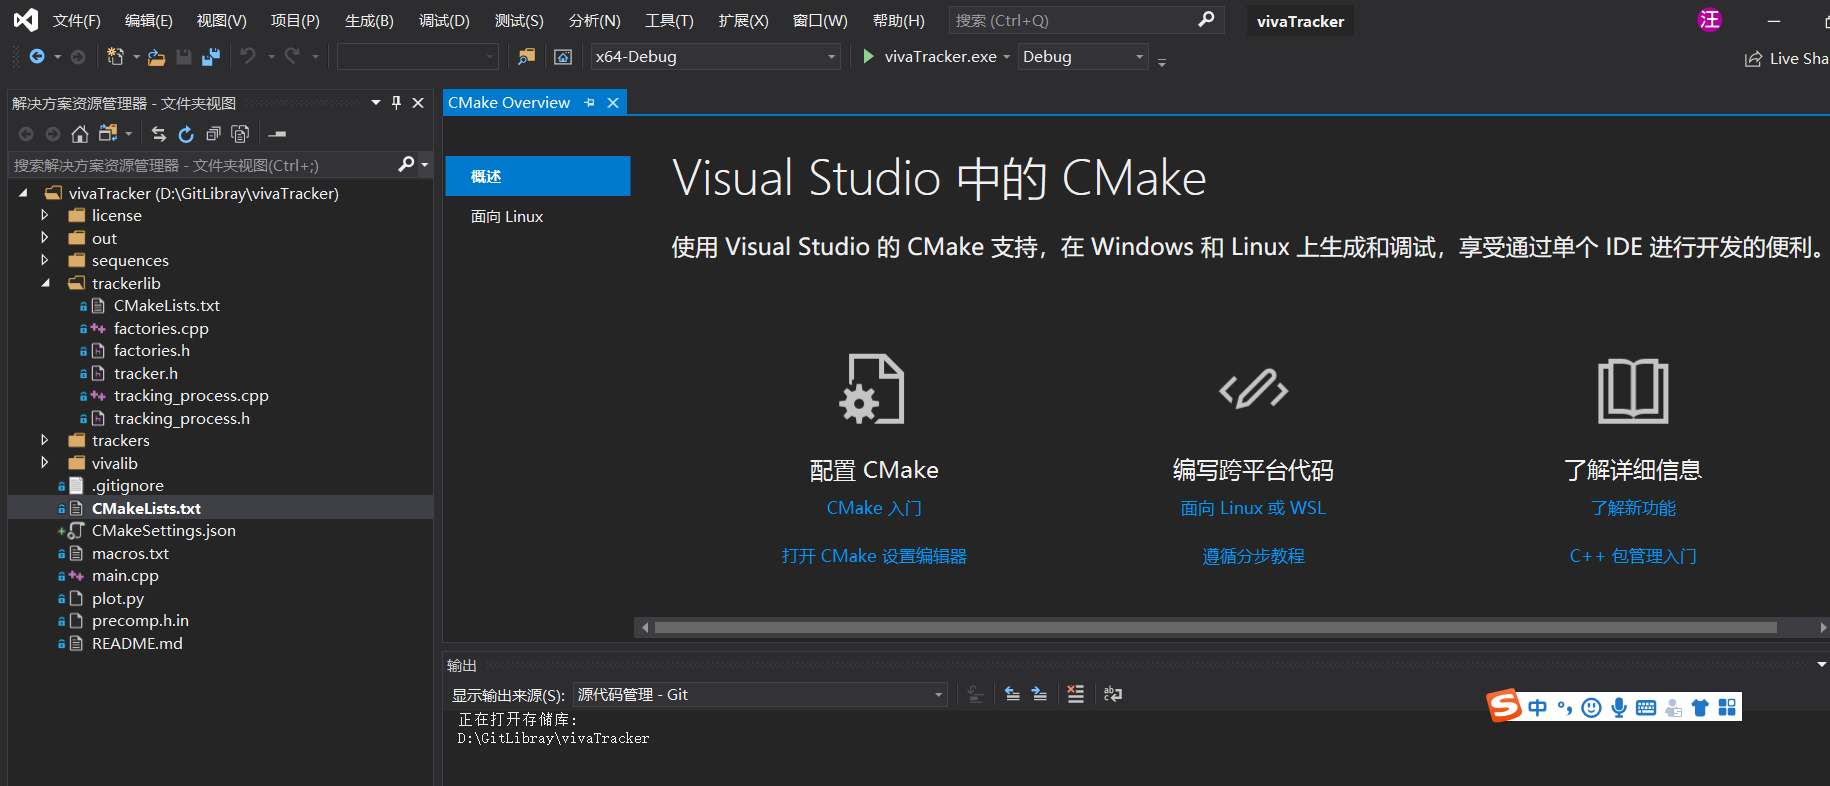Pin the Solution Explorer panel
This screenshot has width=1830, height=786.
tap(397, 103)
